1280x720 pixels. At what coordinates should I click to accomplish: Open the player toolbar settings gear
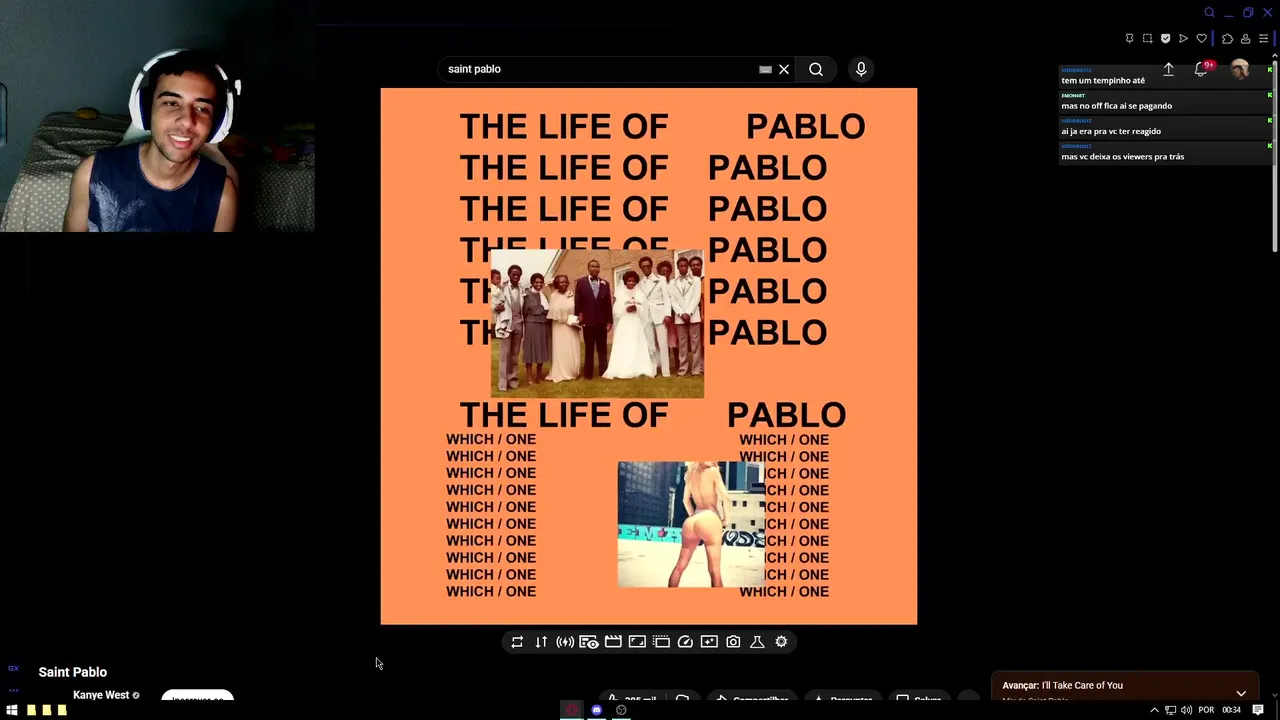(781, 642)
